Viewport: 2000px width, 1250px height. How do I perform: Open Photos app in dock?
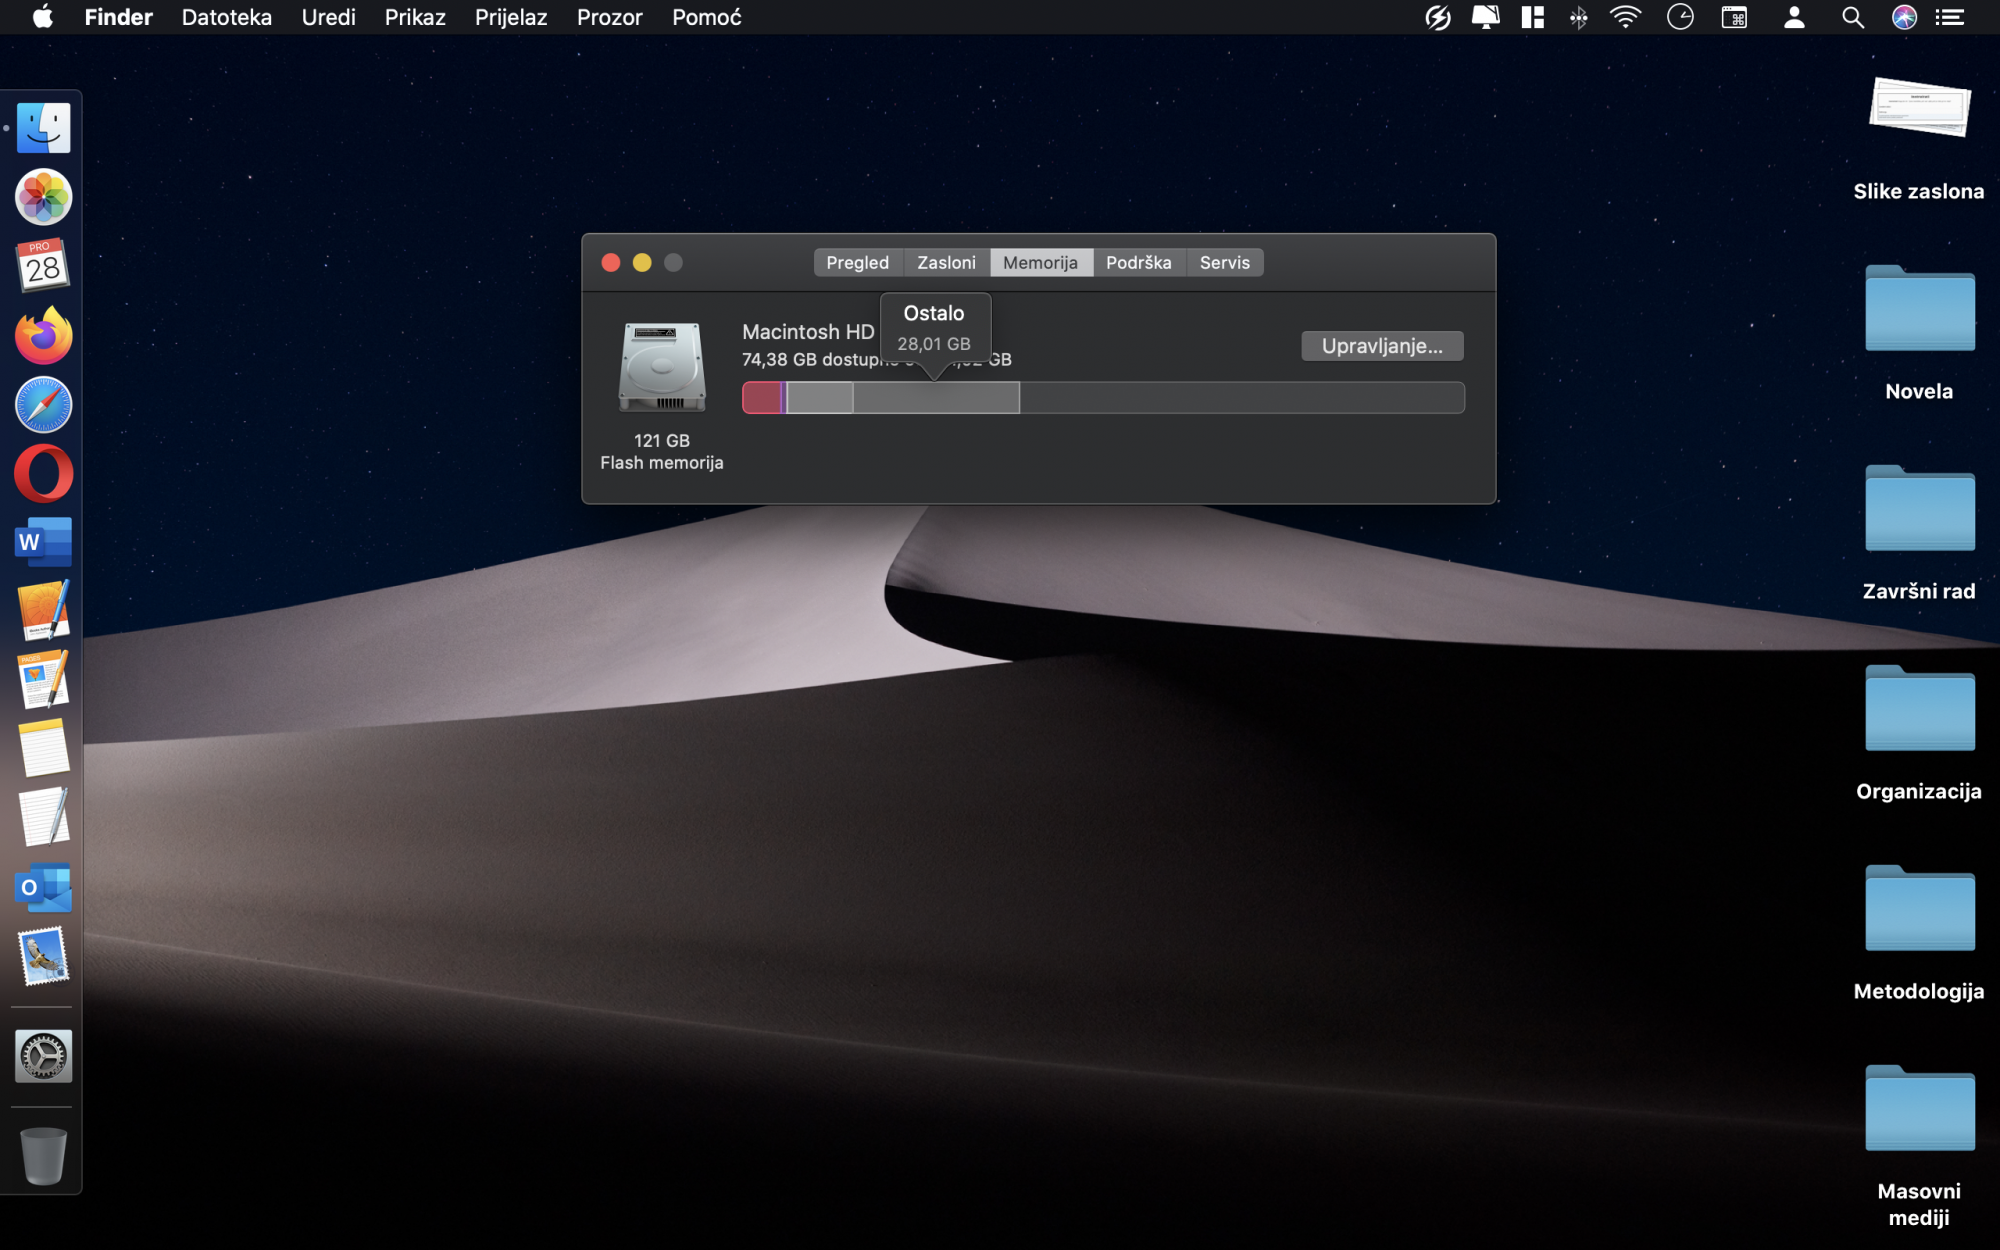[43, 197]
